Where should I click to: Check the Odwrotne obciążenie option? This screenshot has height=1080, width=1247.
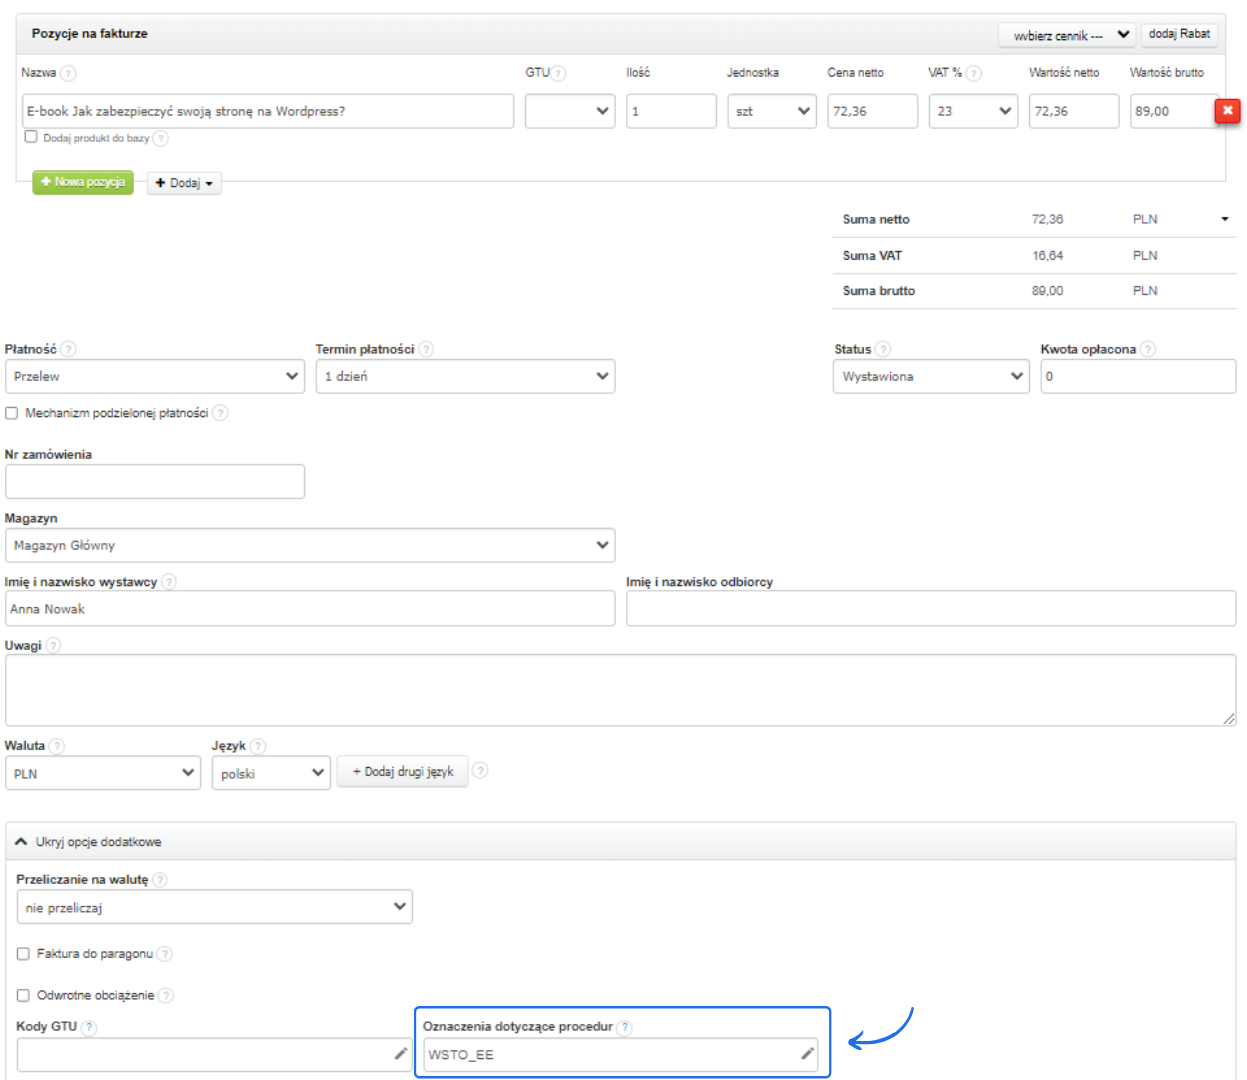pyautogui.click(x=23, y=995)
